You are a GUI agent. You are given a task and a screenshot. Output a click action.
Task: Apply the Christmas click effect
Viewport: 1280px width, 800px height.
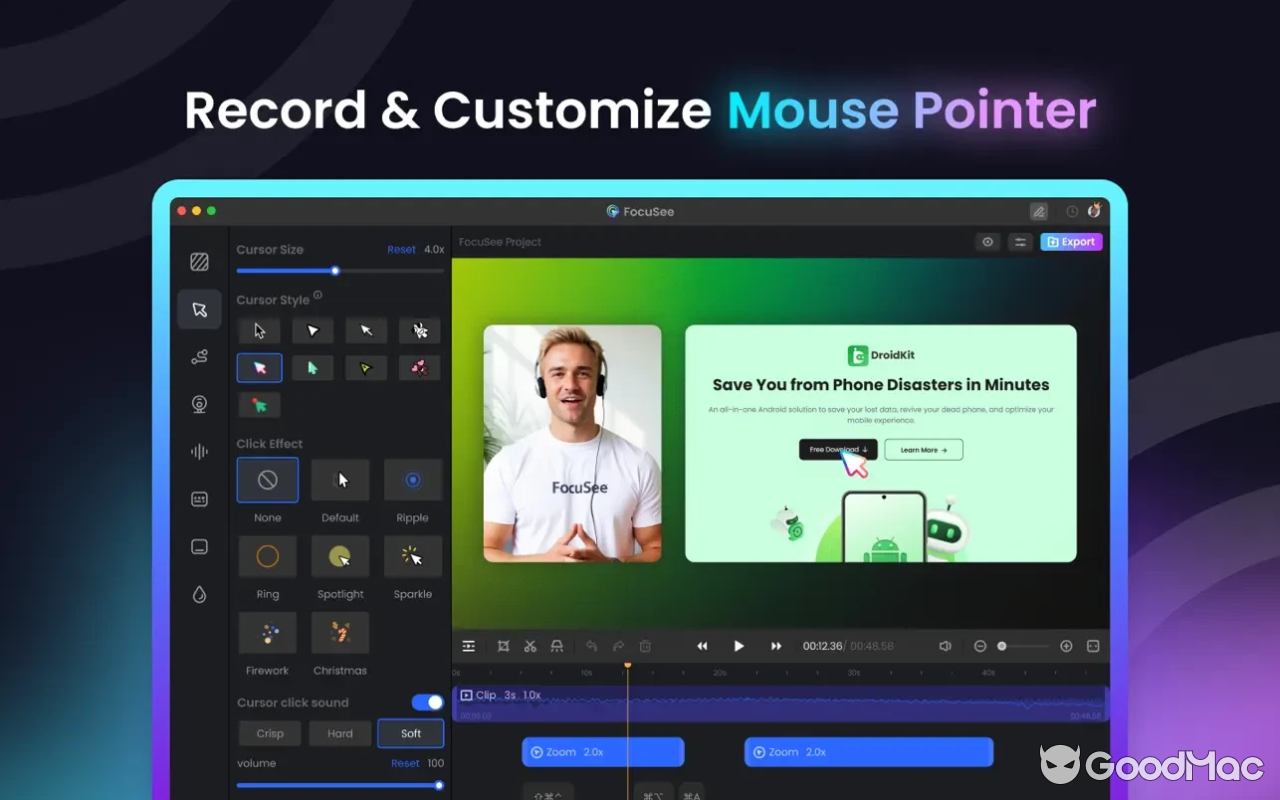coord(340,632)
